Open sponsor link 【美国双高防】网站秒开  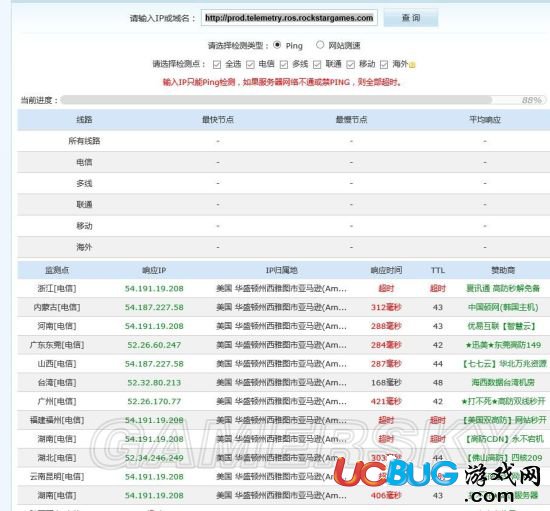click(504, 420)
